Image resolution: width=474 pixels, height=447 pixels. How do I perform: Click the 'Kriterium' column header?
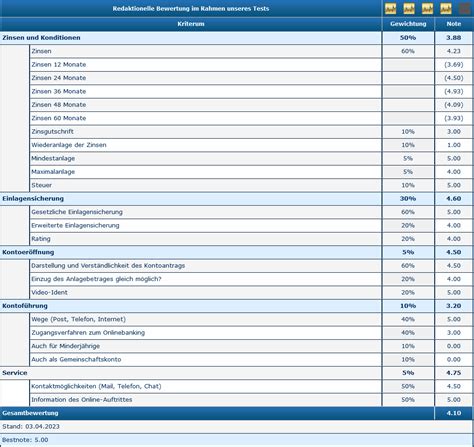191,24
